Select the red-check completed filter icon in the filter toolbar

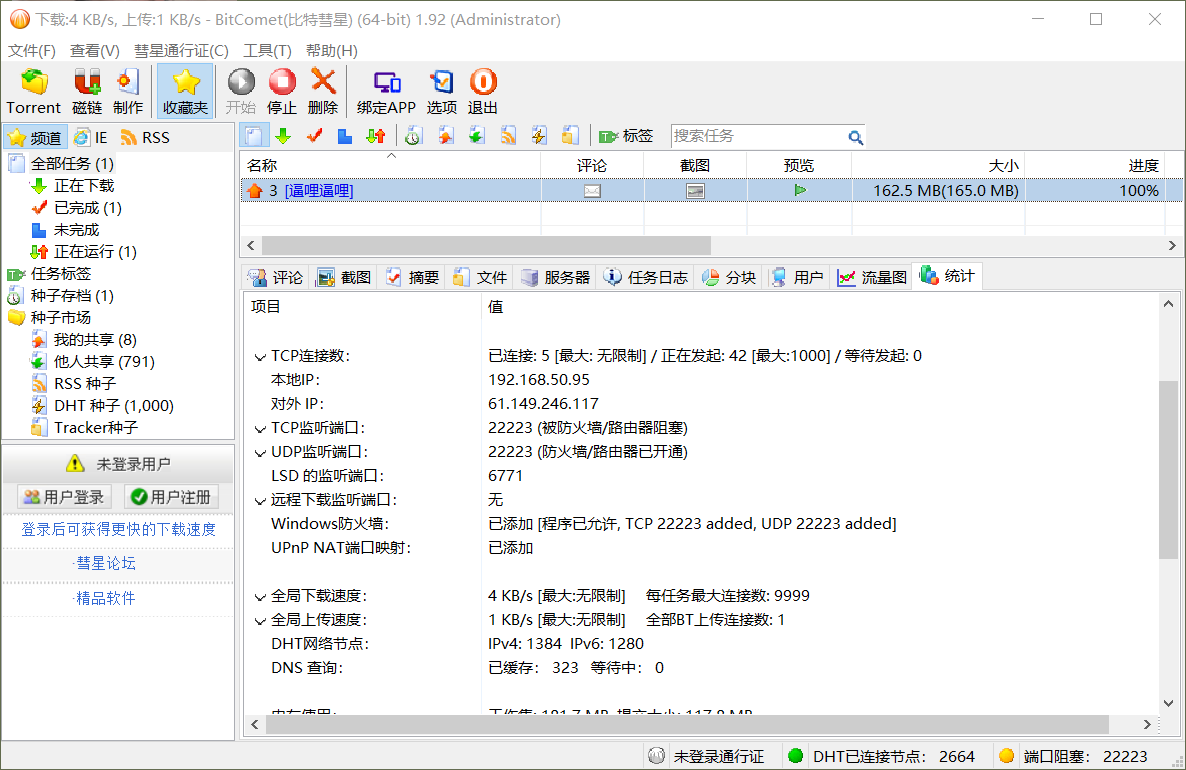pyautogui.click(x=315, y=136)
